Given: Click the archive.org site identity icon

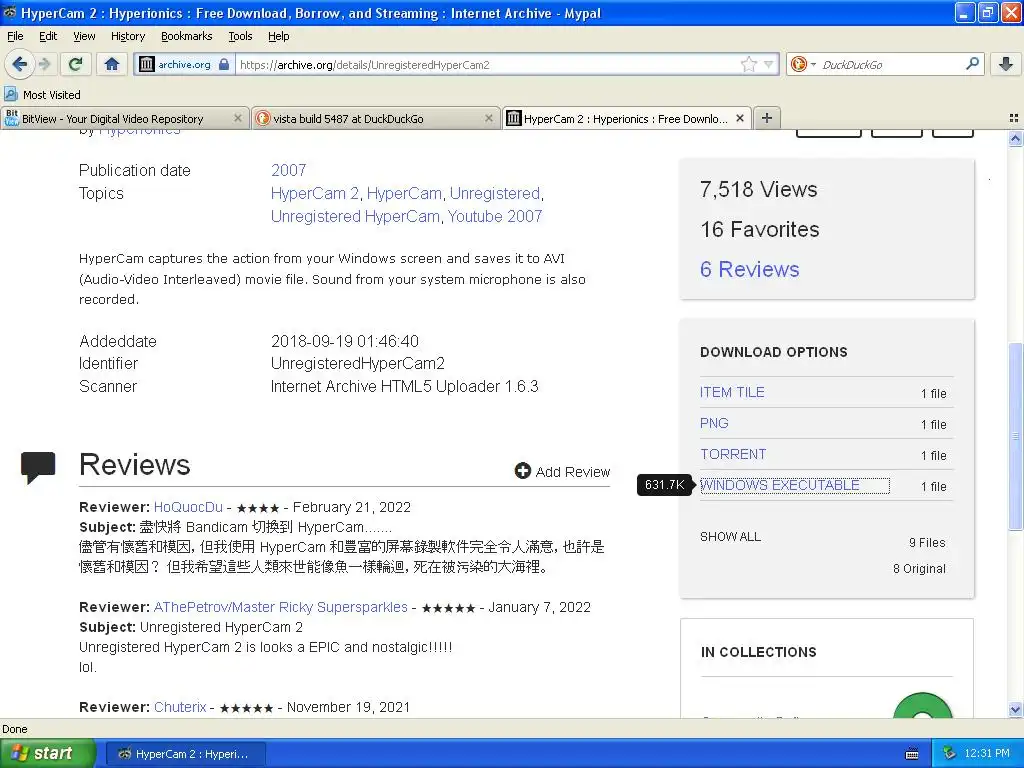Looking at the screenshot, I should pyautogui.click(x=147, y=64).
